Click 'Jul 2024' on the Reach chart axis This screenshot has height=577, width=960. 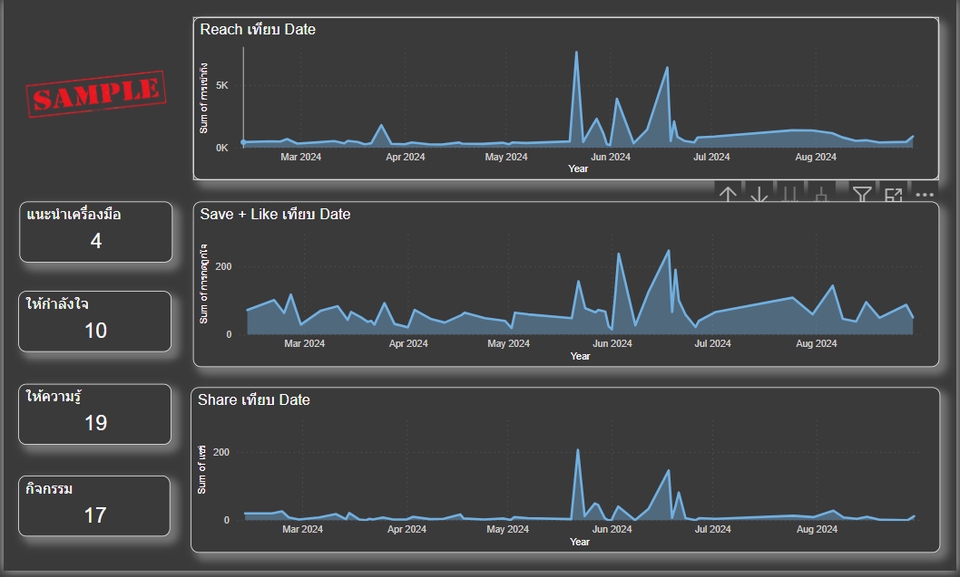711,157
